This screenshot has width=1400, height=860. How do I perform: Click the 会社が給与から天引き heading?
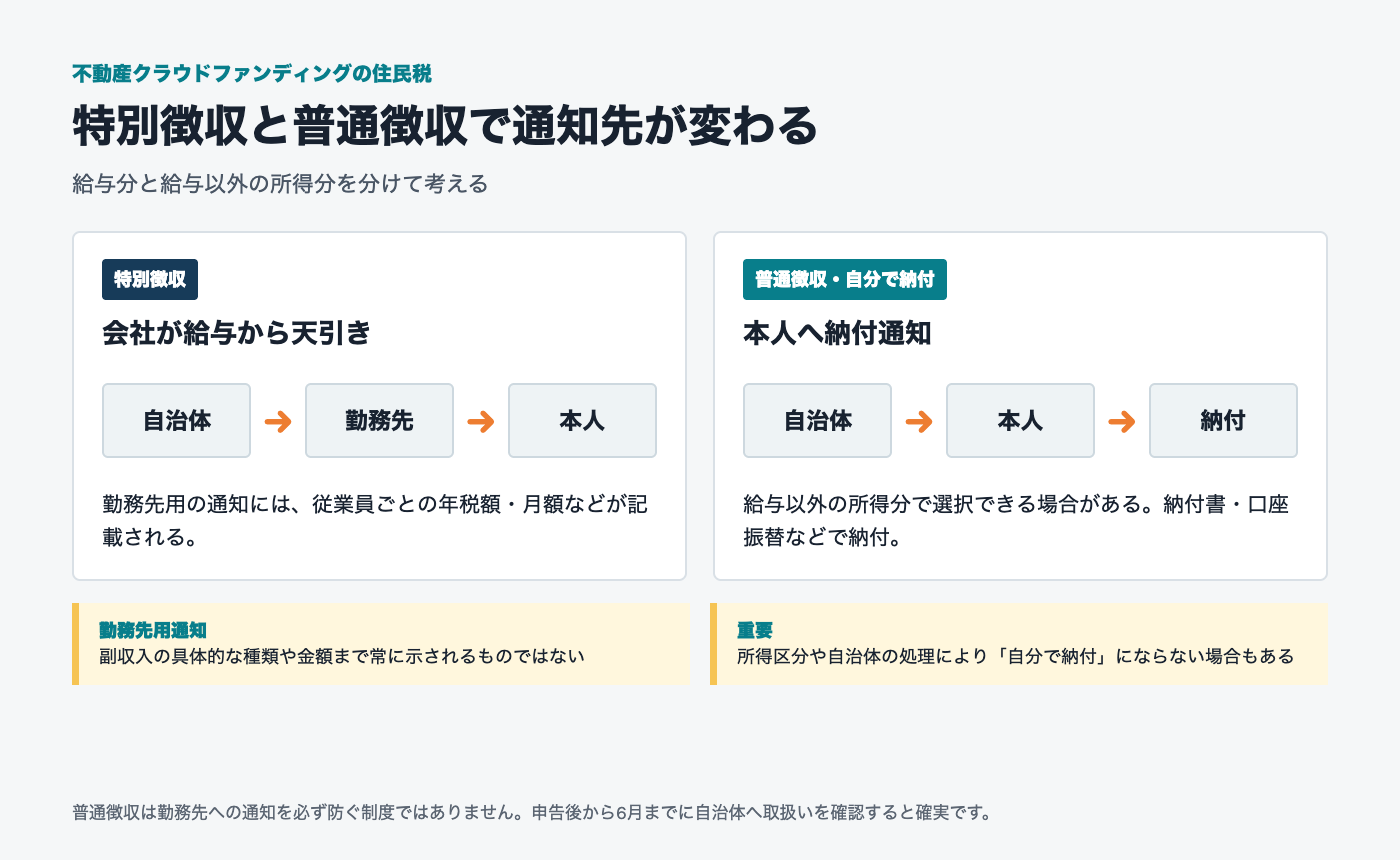tap(236, 334)
